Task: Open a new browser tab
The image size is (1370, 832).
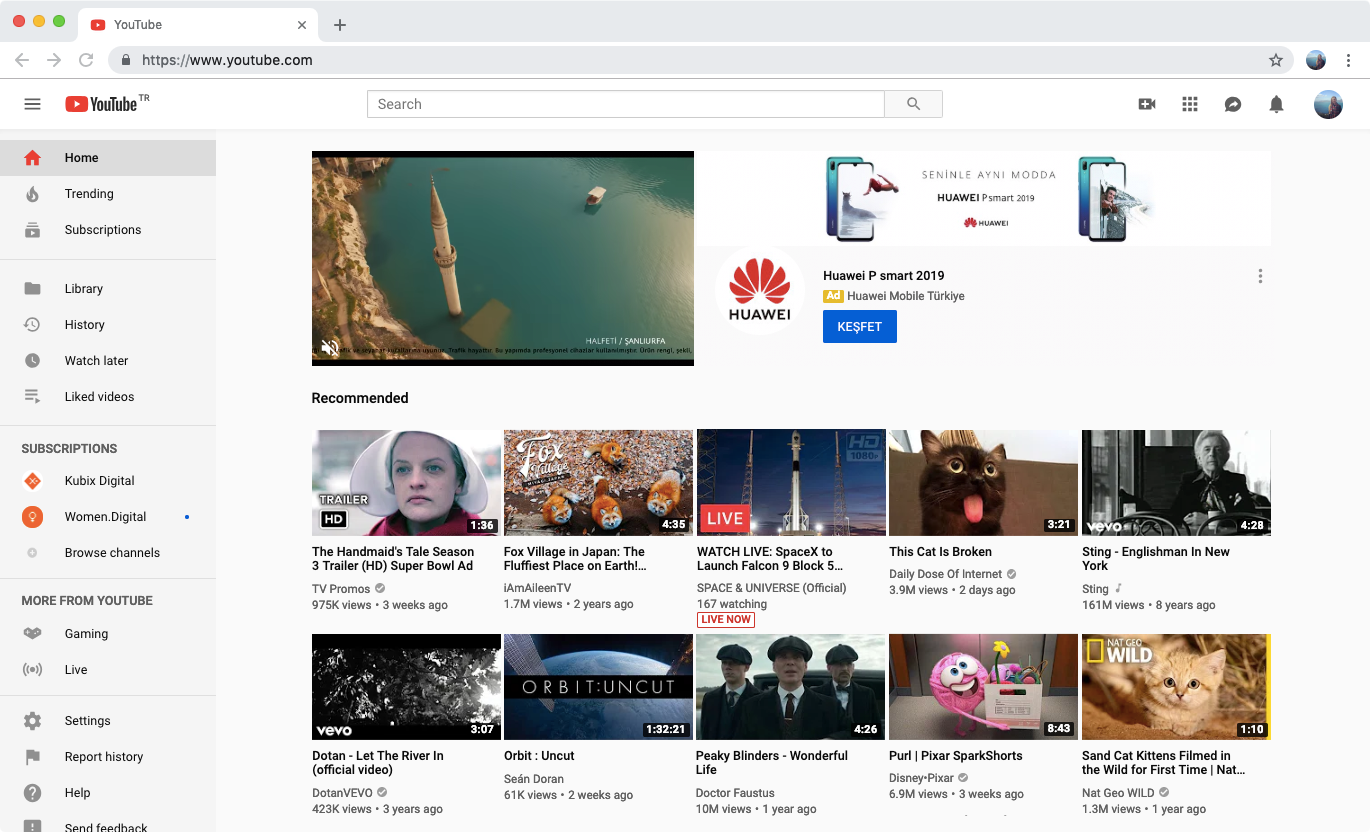Action: pos(340,25)
